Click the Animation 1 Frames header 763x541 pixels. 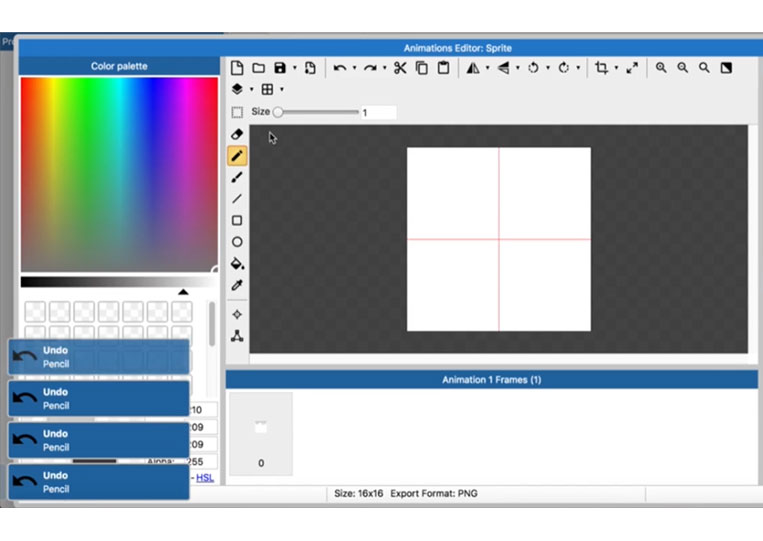tap(491, 379)
